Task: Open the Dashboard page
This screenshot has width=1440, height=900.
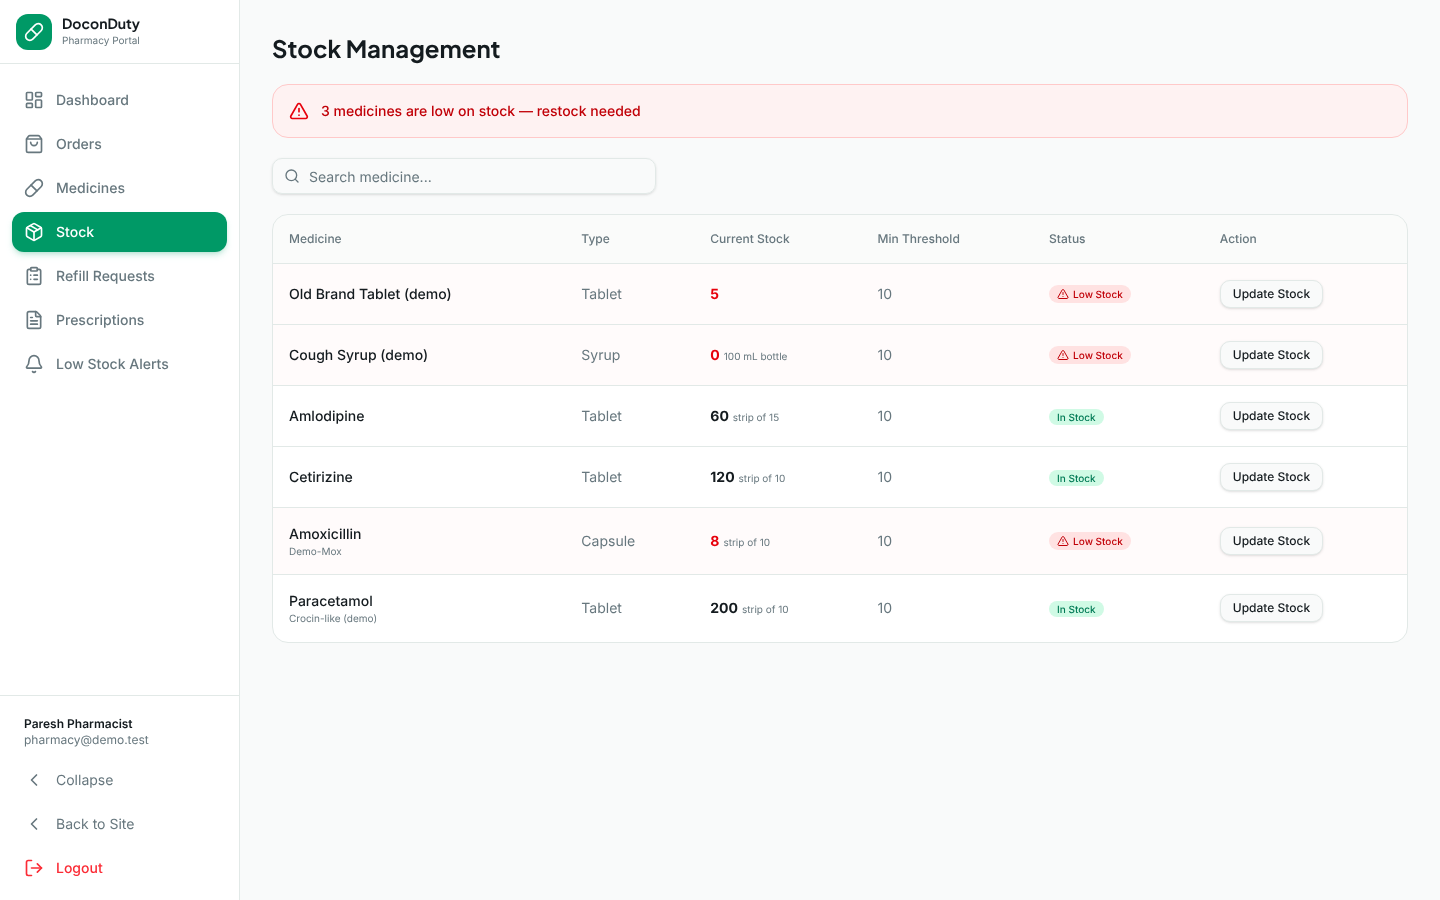Action: pyautogui.click(x=119, y=100)
